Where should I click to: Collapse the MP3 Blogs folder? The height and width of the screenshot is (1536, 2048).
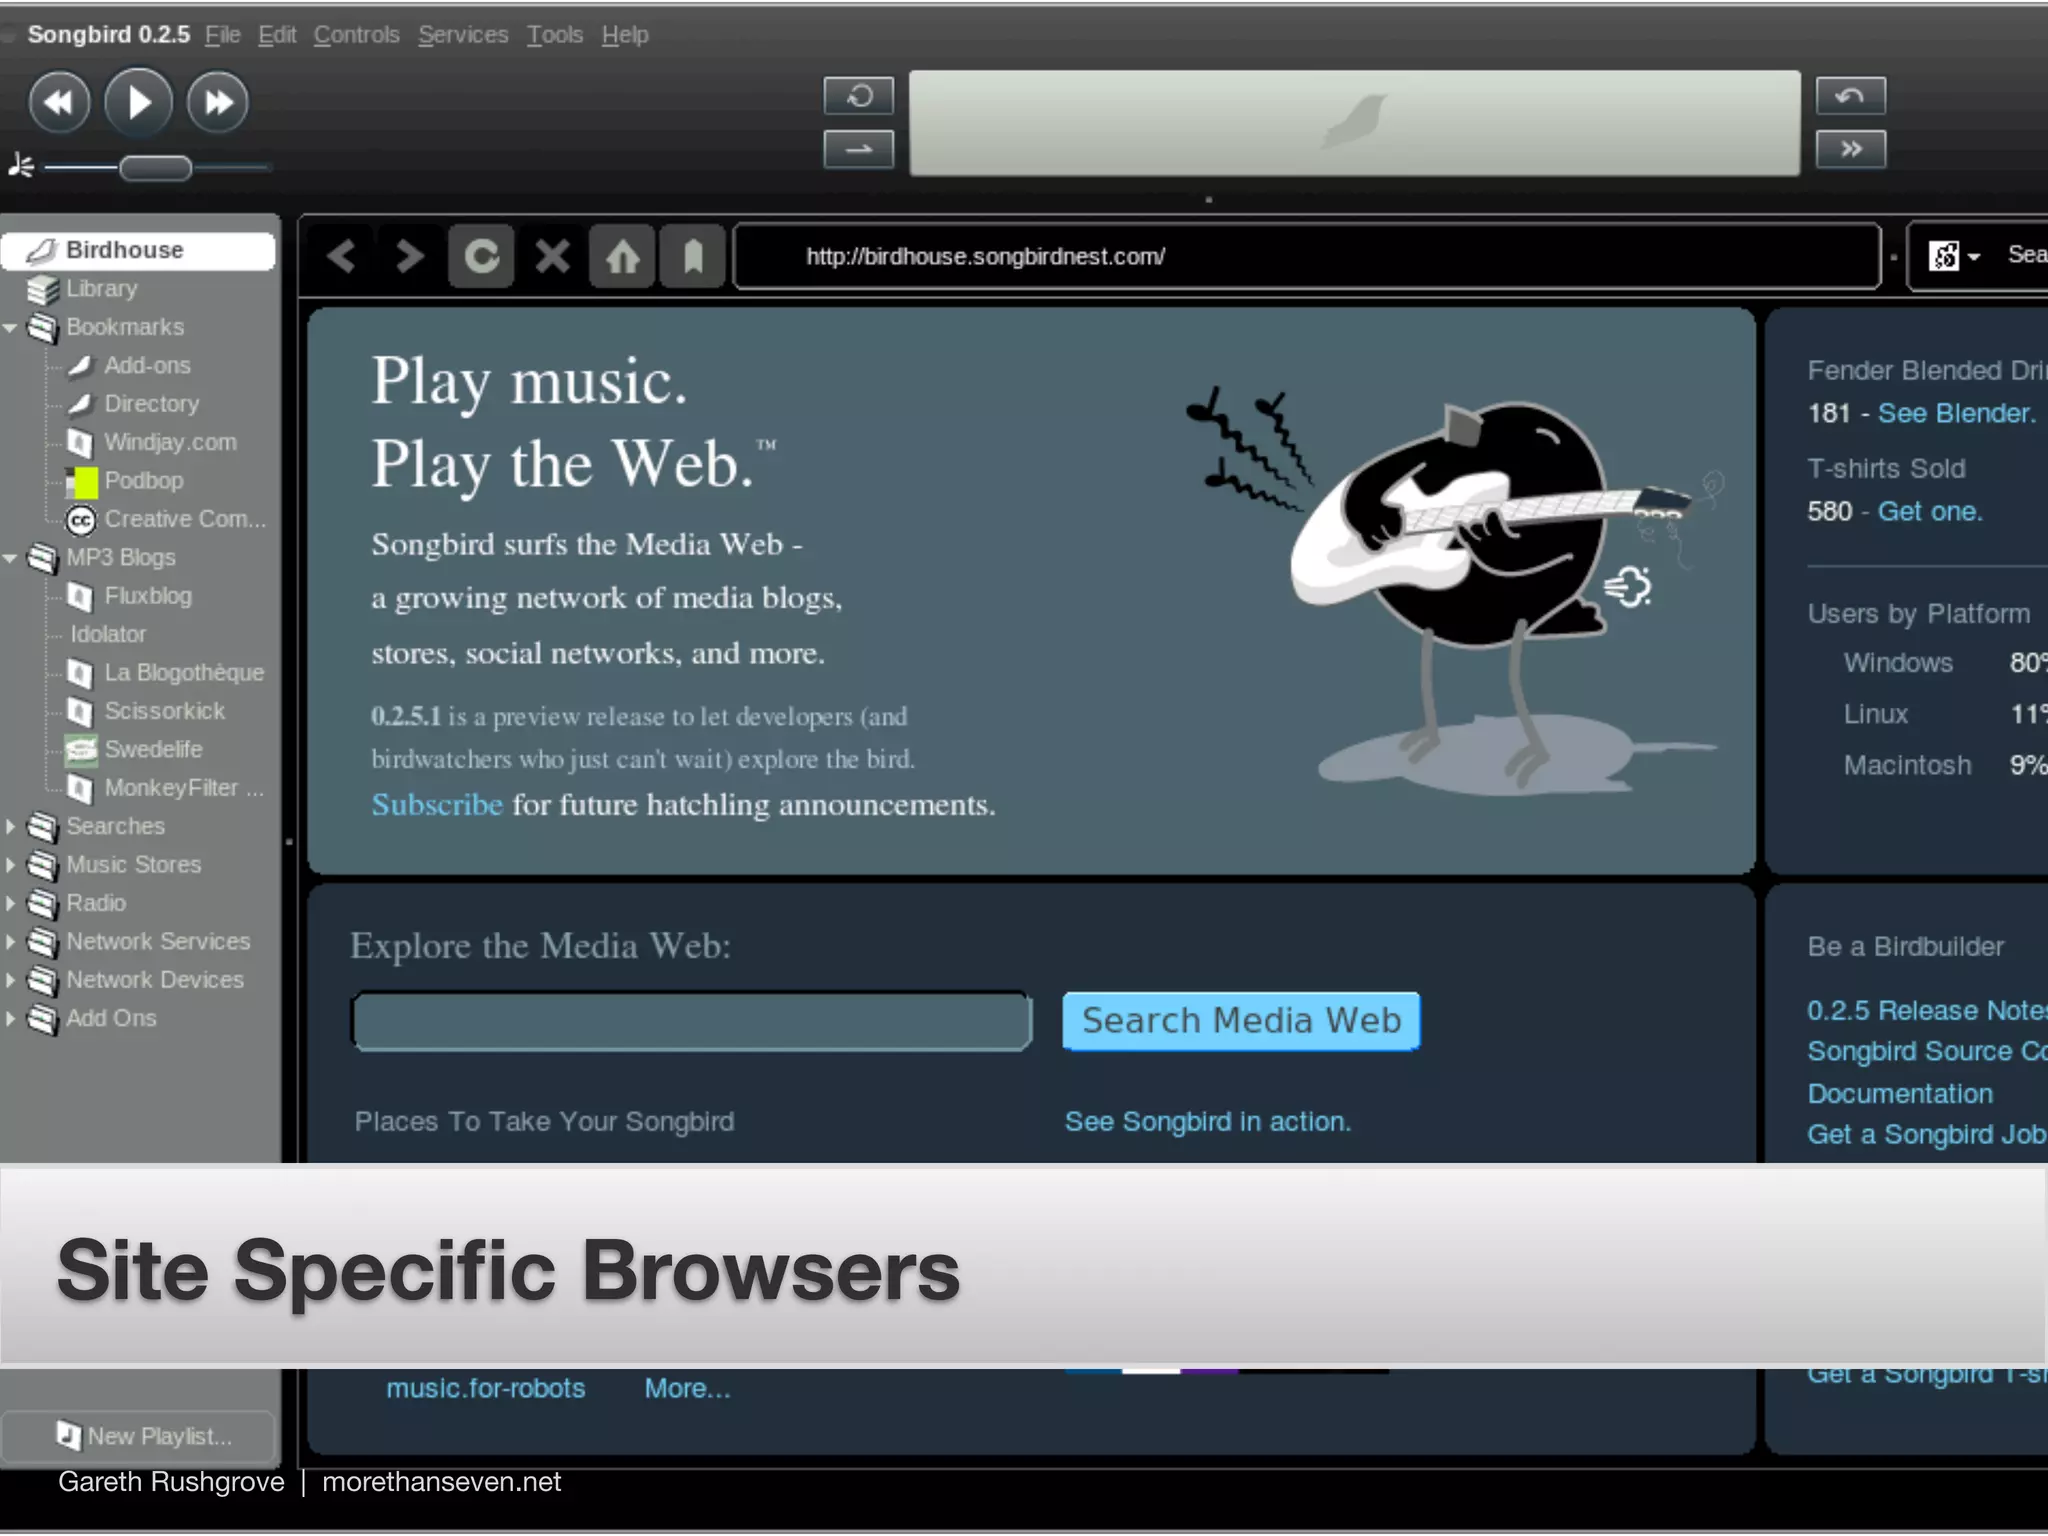tap(10, 558)
